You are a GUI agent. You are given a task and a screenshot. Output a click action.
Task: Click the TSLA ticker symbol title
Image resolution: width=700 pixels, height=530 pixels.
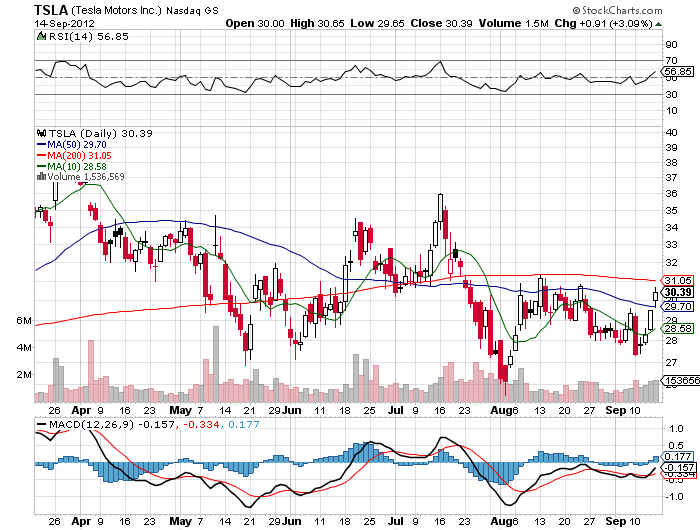tap(51, 10)
